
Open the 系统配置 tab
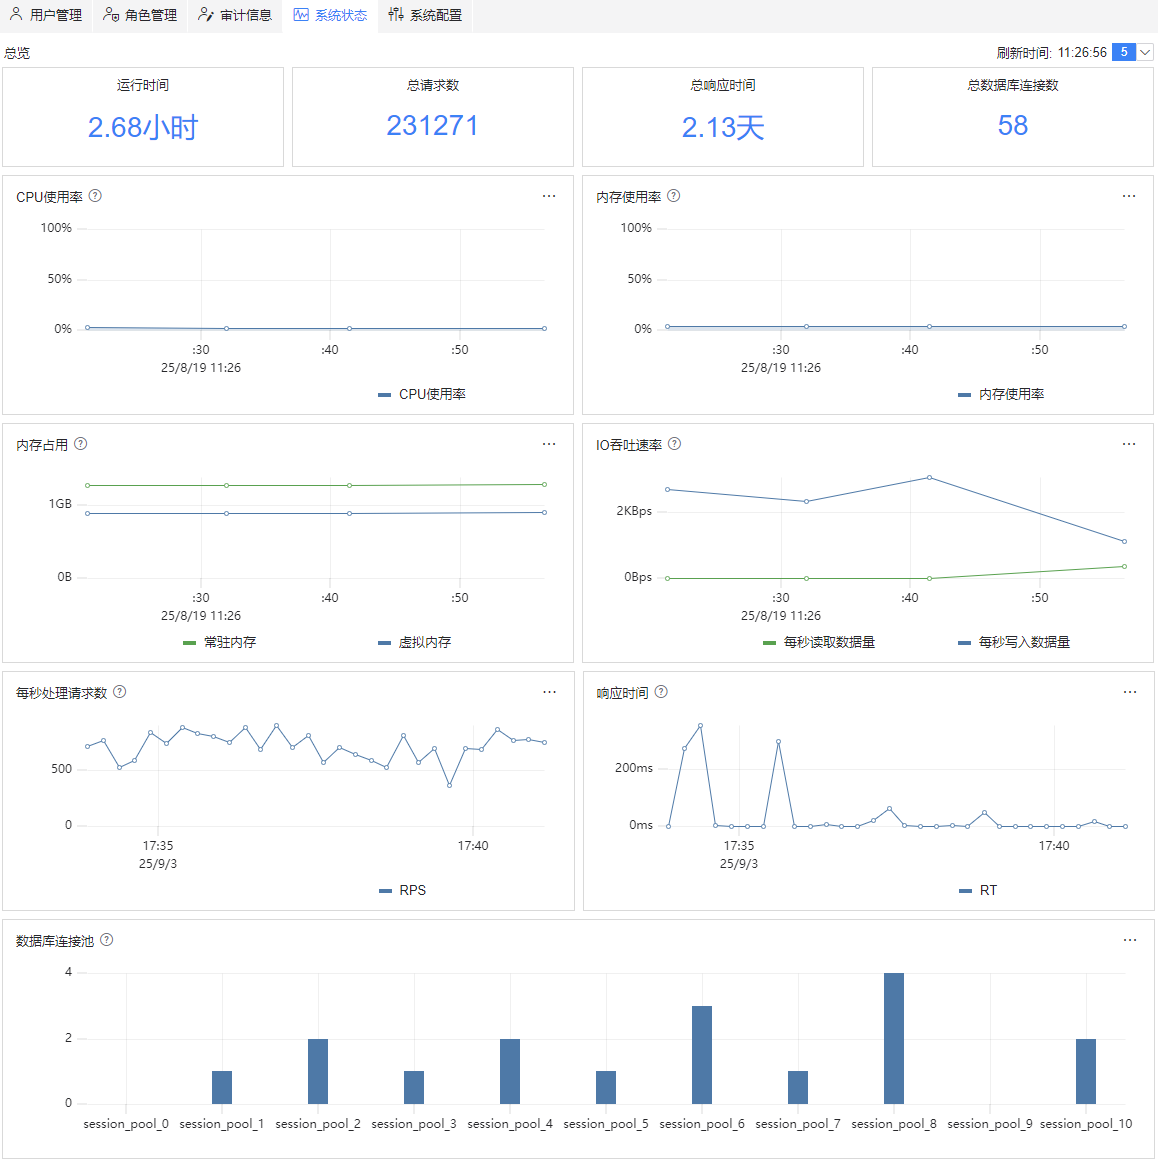pyautogui.click(x=425, y=15)
